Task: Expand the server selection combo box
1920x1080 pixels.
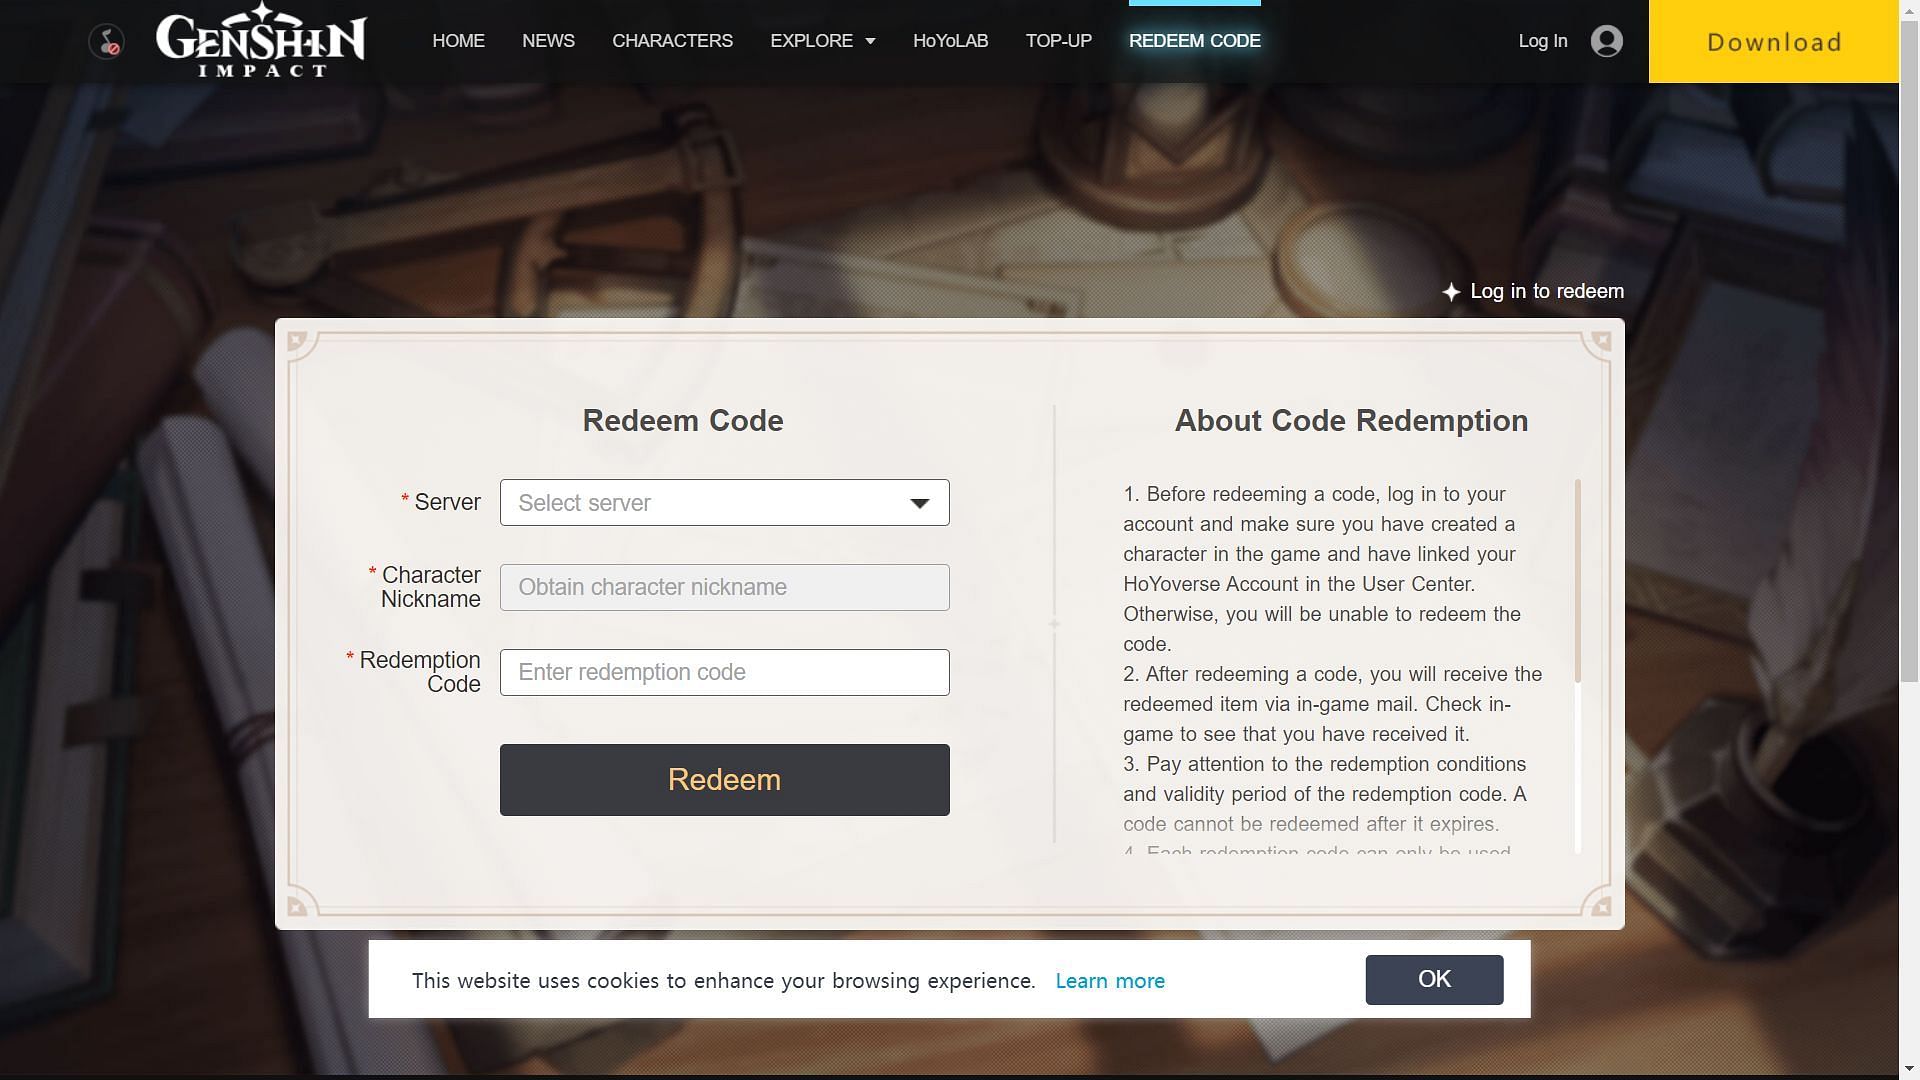Action: [724, 502]
